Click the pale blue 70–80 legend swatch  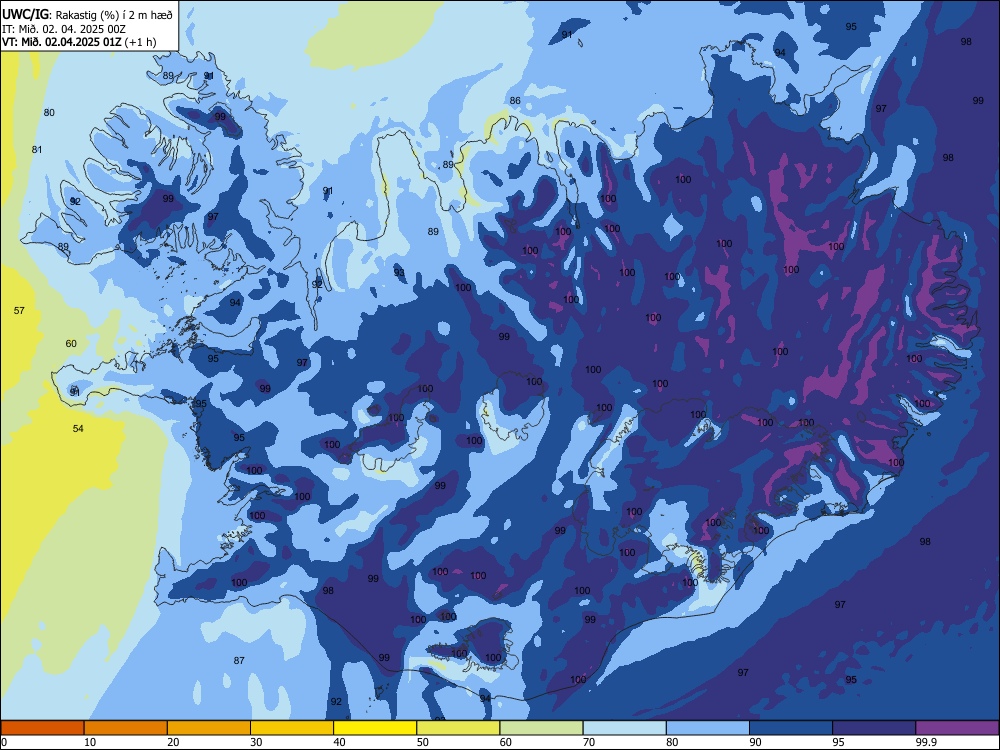tap(625, 728)
